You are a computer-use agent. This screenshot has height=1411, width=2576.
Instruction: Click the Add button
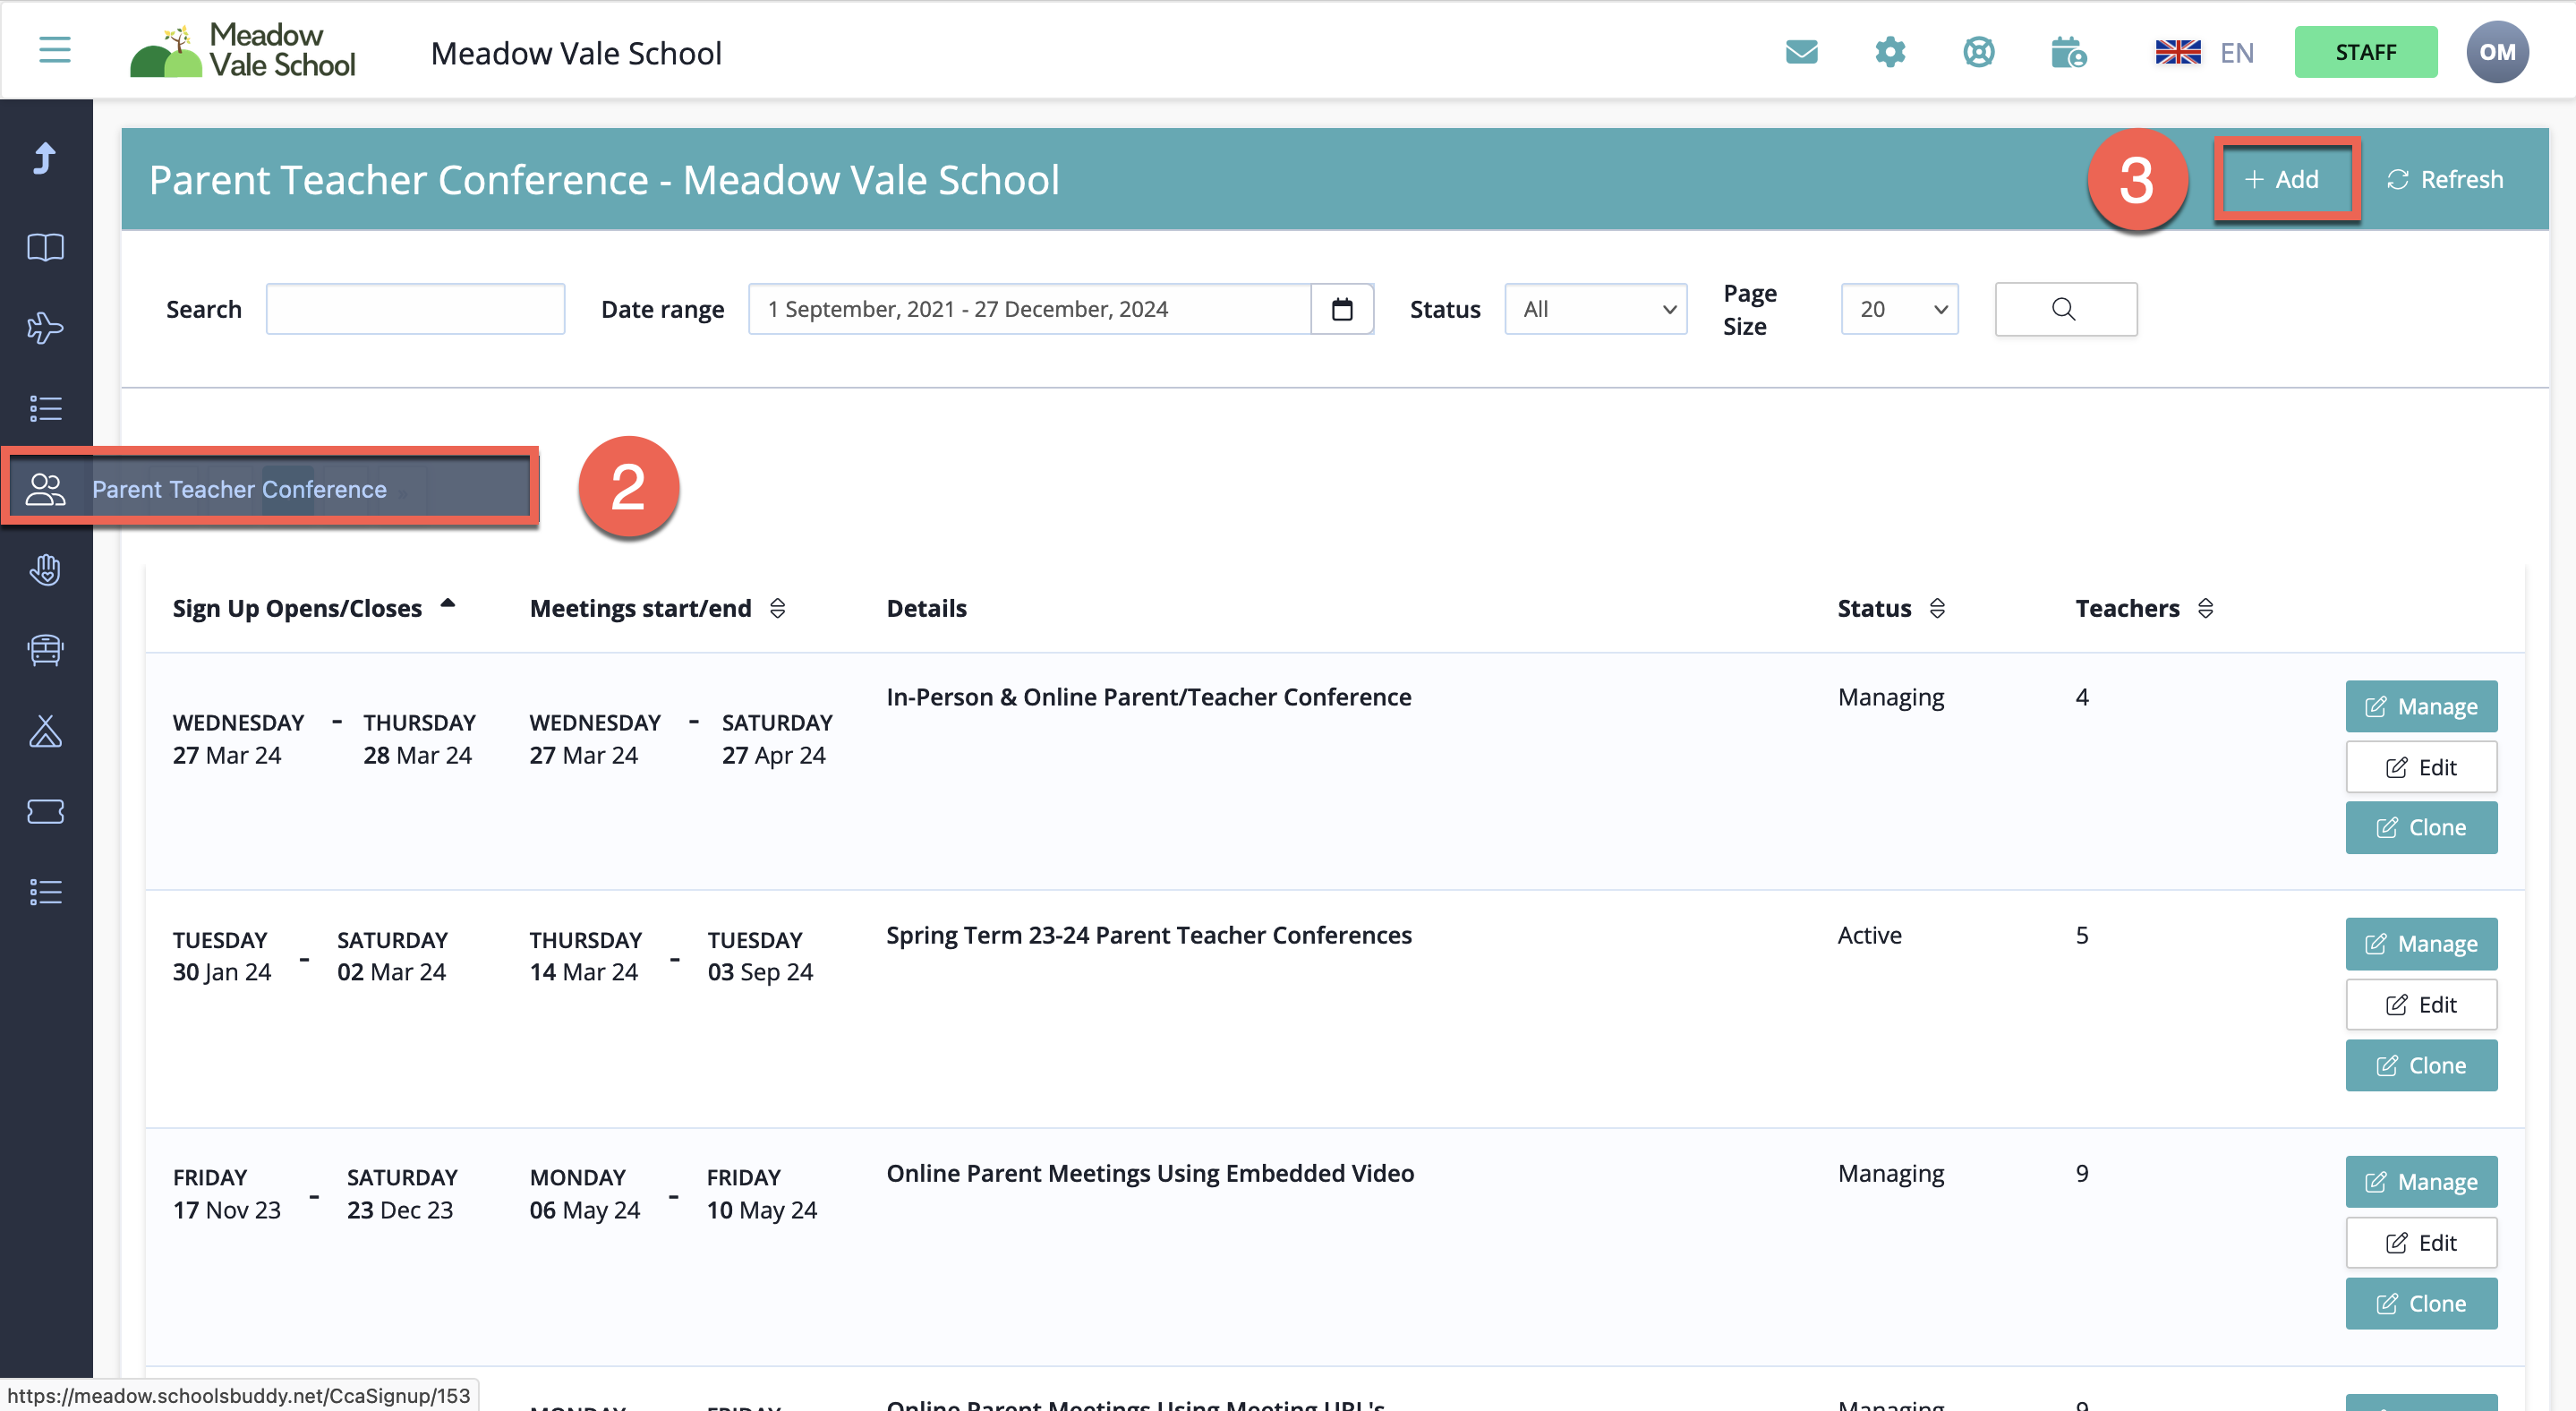click(x=2284, y=179)
